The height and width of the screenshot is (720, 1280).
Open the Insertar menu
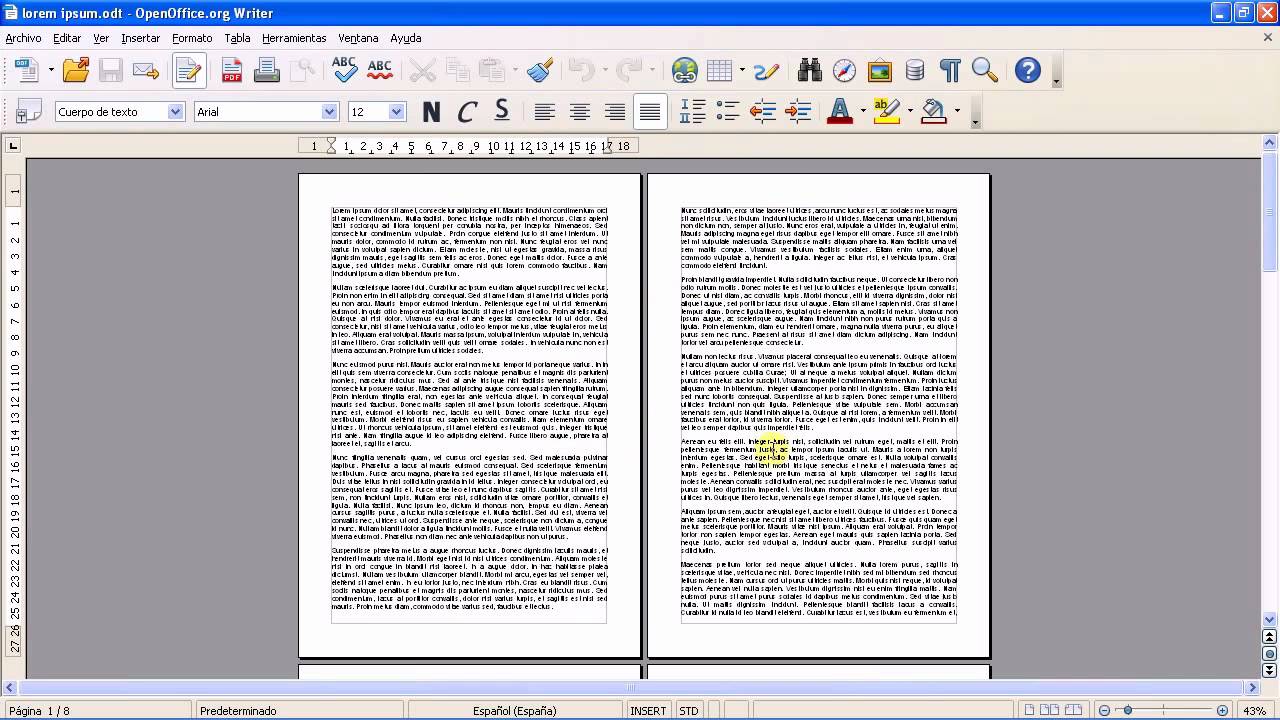point(140,38)
